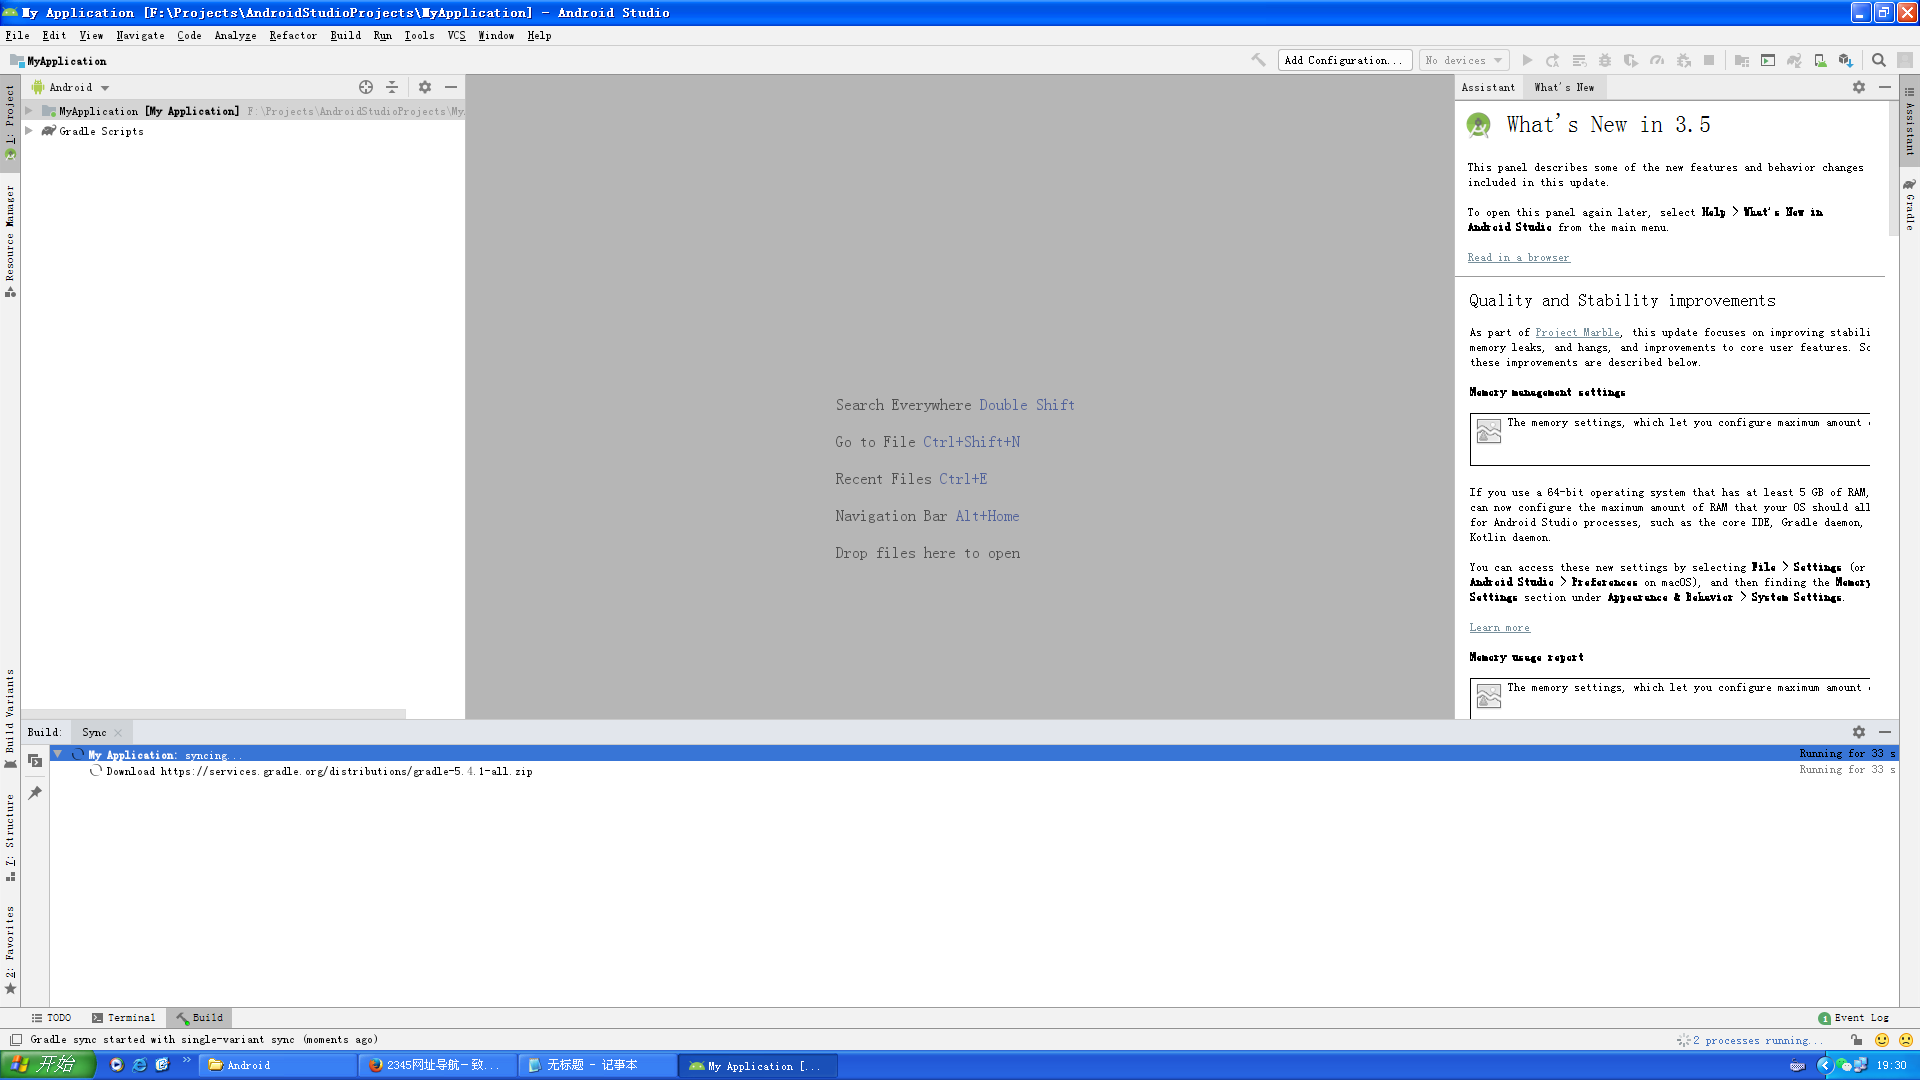Open Read in a browser link
This screenshot has height=1080, width=1920.
click(x=1518, y=258)
